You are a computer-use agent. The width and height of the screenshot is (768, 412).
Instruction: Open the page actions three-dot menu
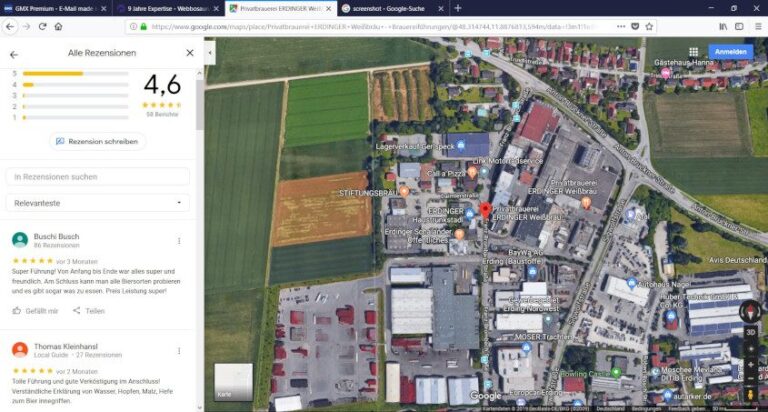(621, 27)
